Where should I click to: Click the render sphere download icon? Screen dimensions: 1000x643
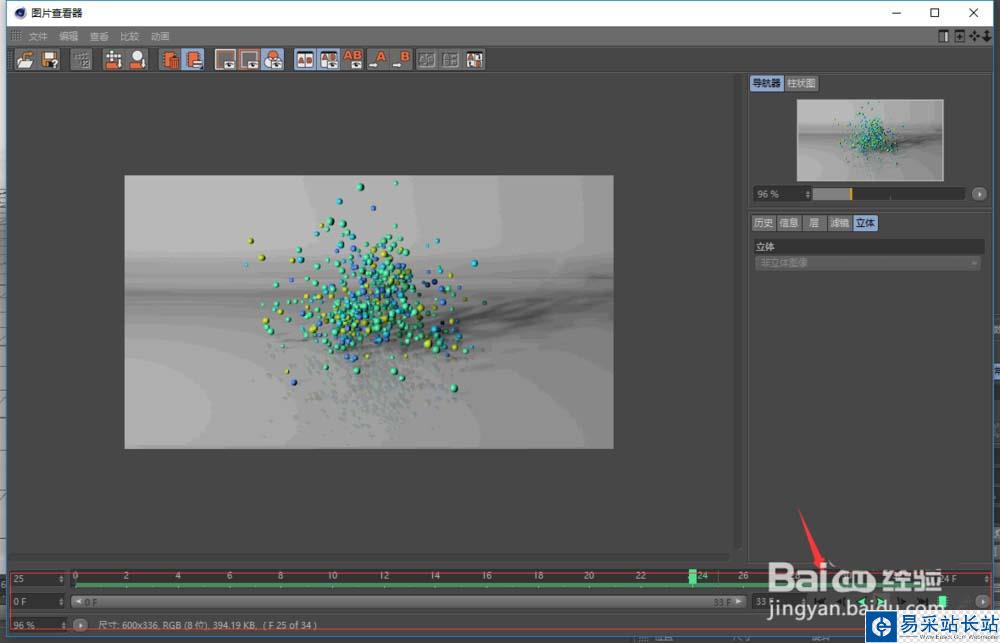(x=138, y=60)
